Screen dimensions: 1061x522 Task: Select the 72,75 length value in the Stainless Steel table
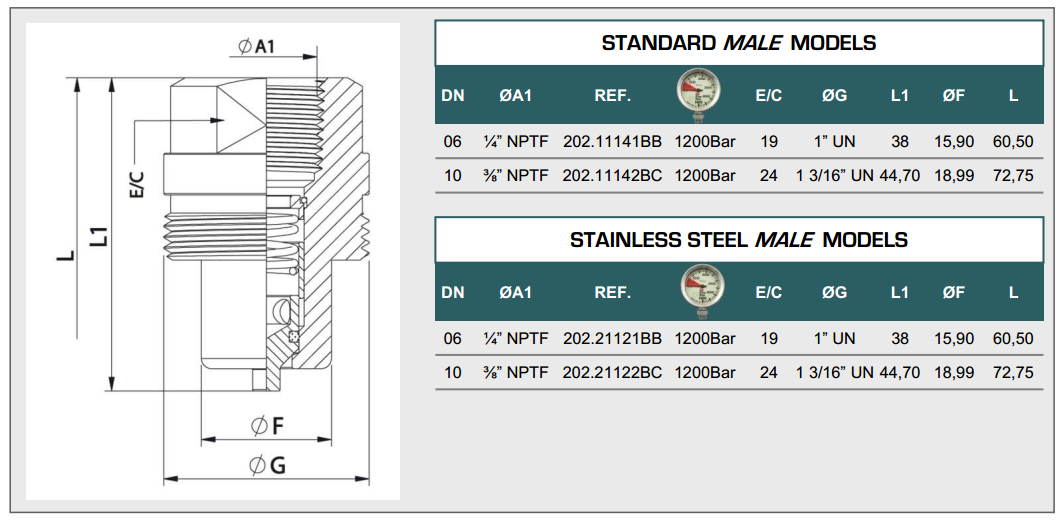click(x=1013, y=372)
